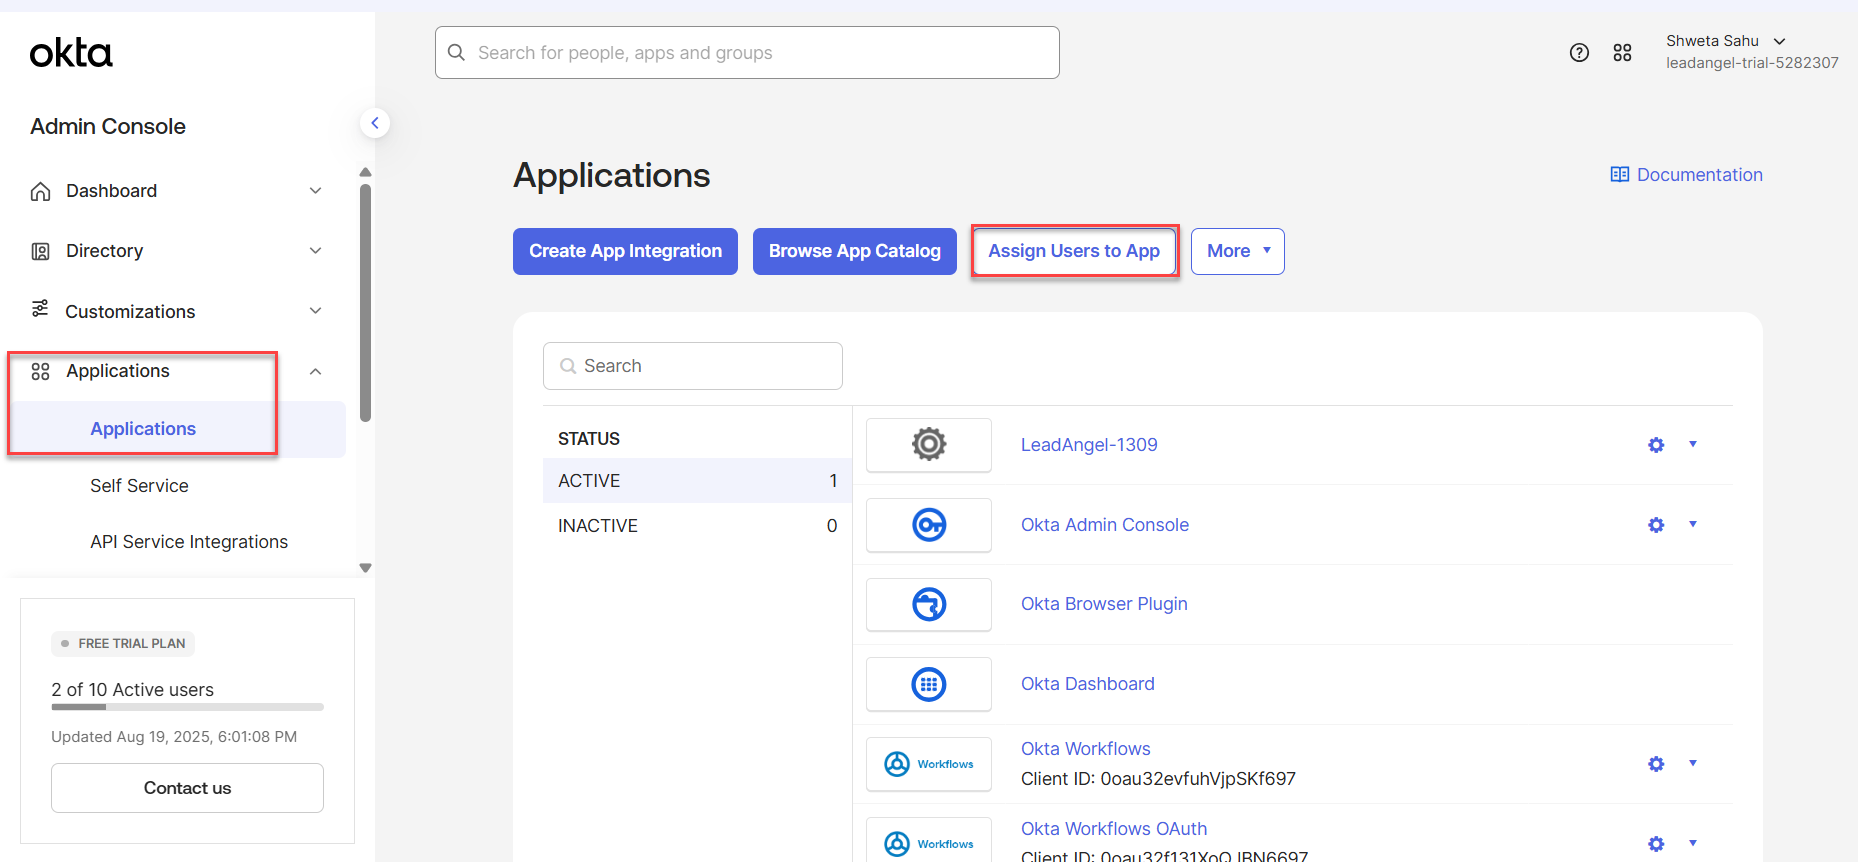Click the sidebar scrollbar down arrow
The image size is (1858, 862).
(365, 568)
